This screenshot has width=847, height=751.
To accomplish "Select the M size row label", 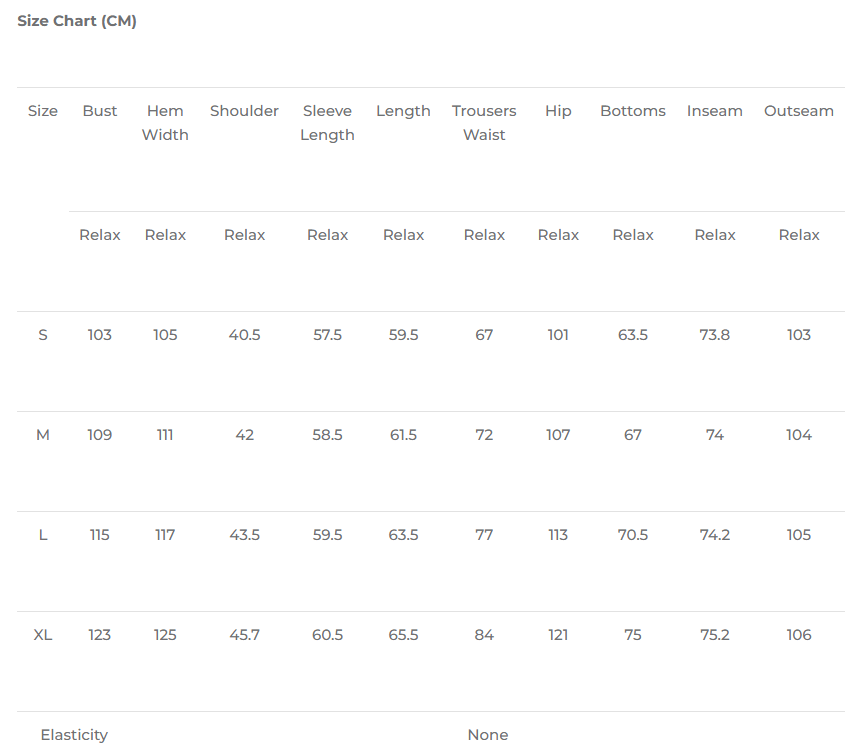I will 43,435.
